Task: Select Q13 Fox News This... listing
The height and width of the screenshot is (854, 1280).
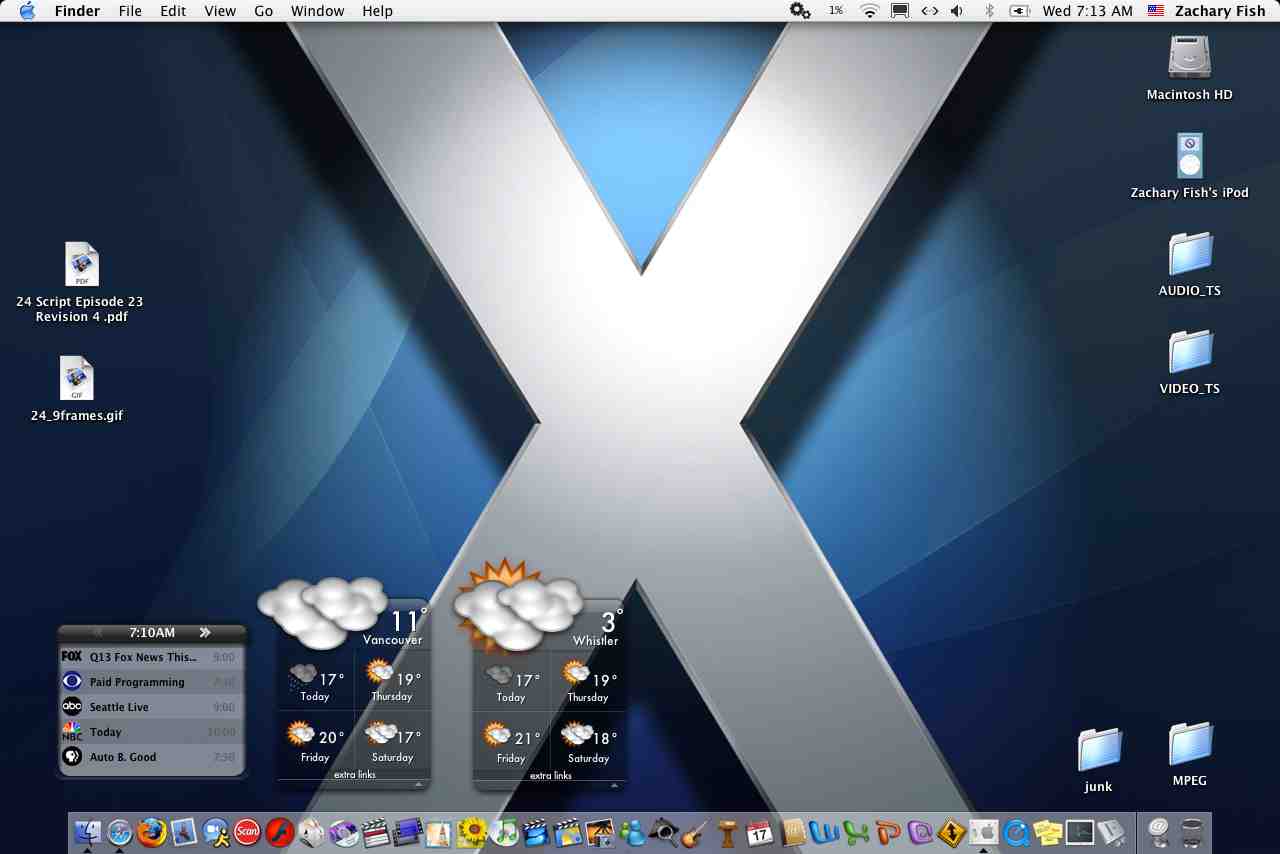Action: coord(151,657)
